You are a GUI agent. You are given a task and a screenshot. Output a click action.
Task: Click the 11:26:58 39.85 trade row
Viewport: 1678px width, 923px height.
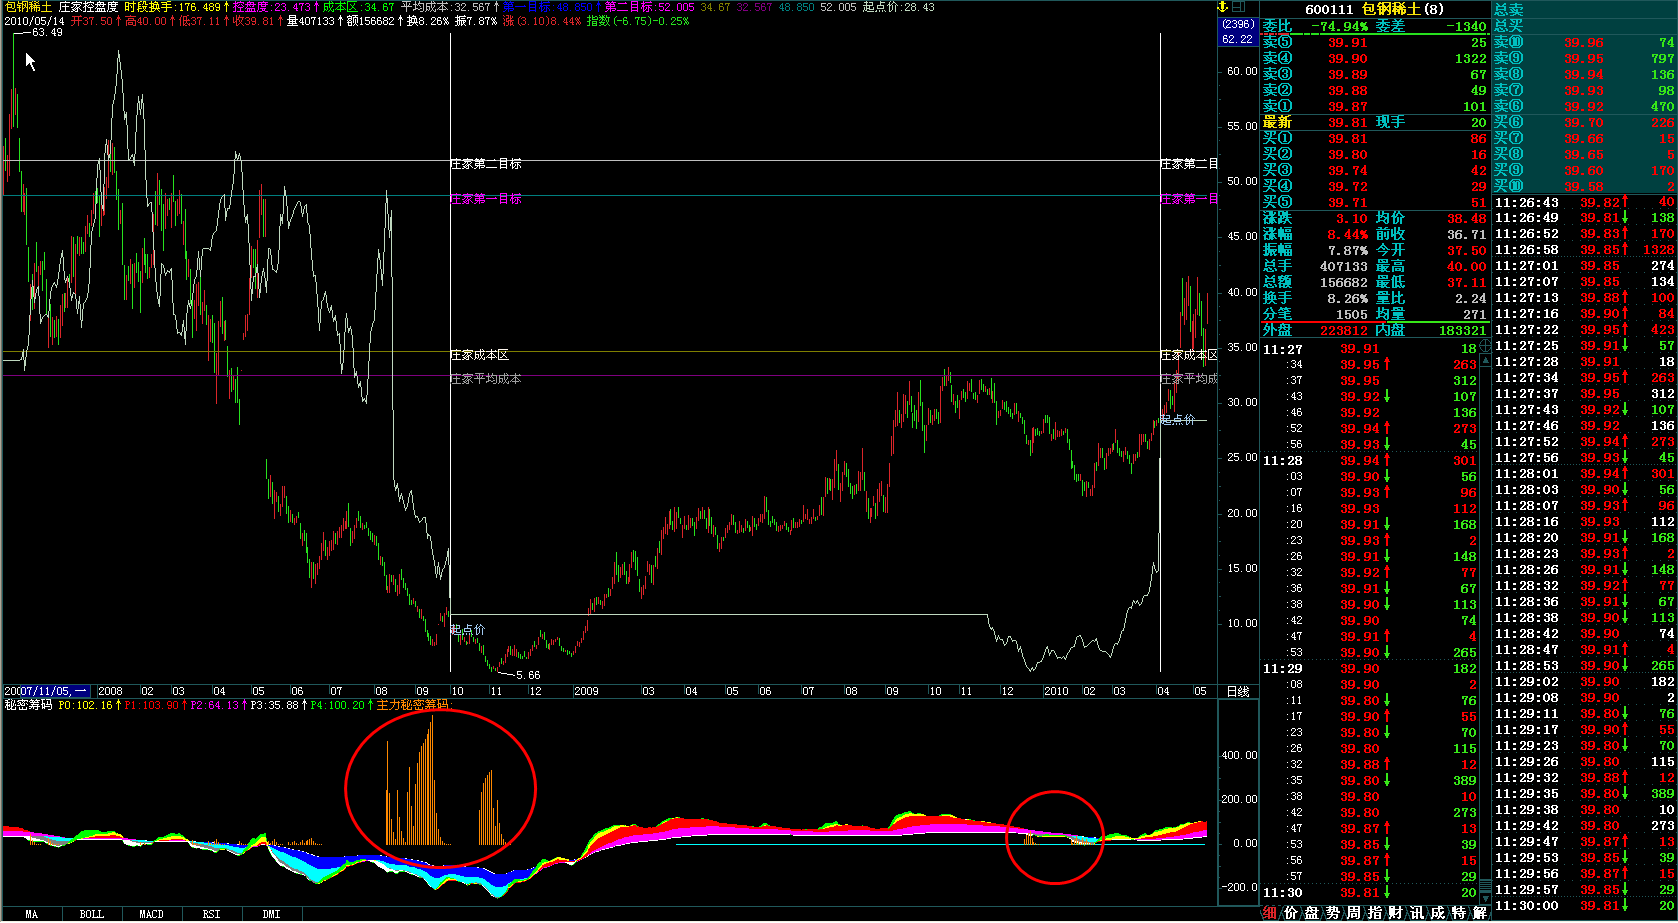point(1584,250)
